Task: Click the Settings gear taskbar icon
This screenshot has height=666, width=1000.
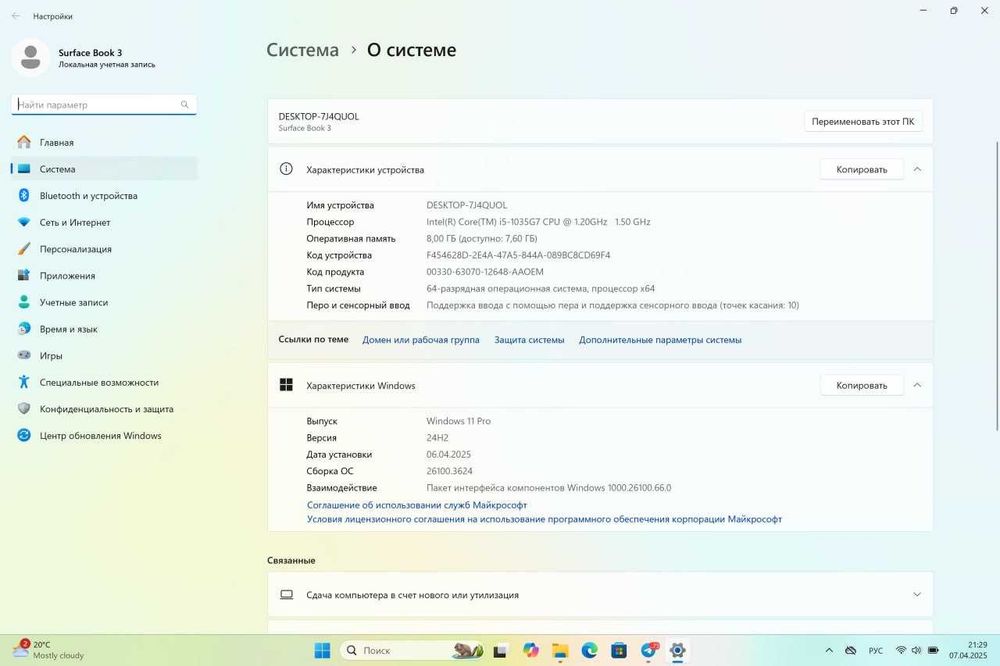Action: pos(677,650)
